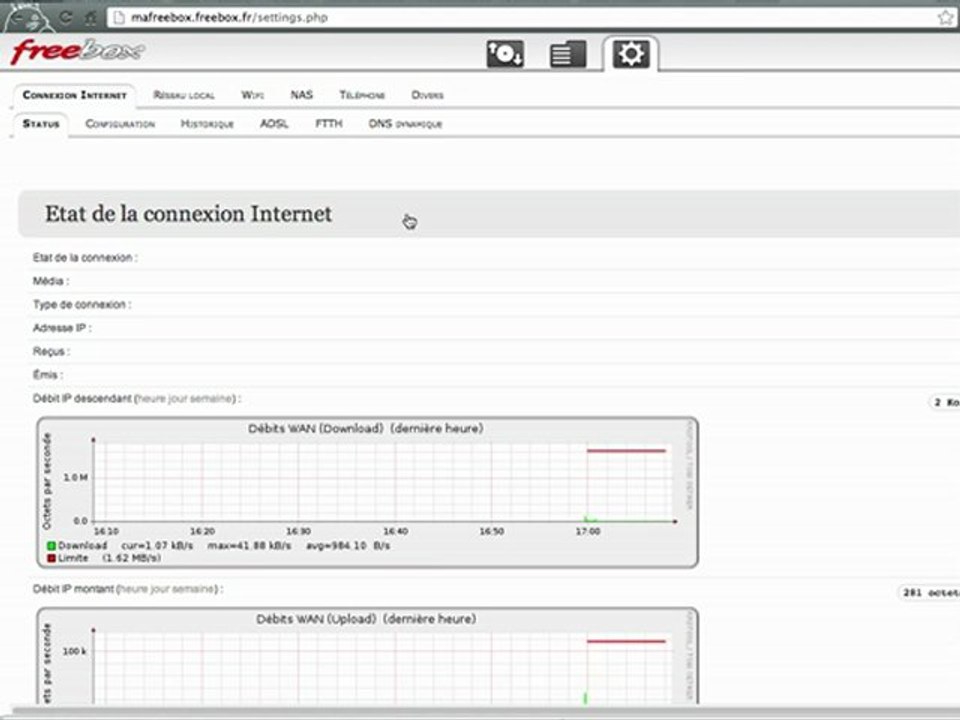Viewport: 960px width, 720px height.
Task: Click 'semaine' link for Débit IP montant
Action: click(x=193, y=589)
